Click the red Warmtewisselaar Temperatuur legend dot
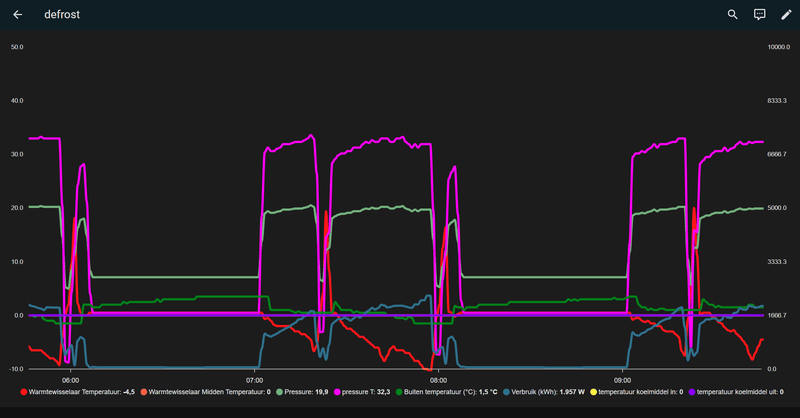 [23, 392]
